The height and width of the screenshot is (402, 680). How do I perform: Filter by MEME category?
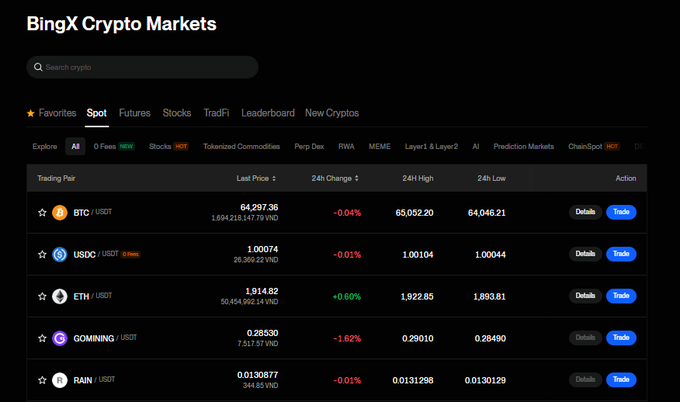click(379, 147)
